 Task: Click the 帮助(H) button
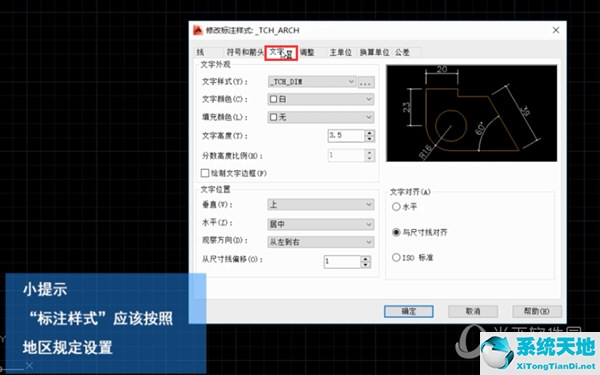[x=537, y=311]
